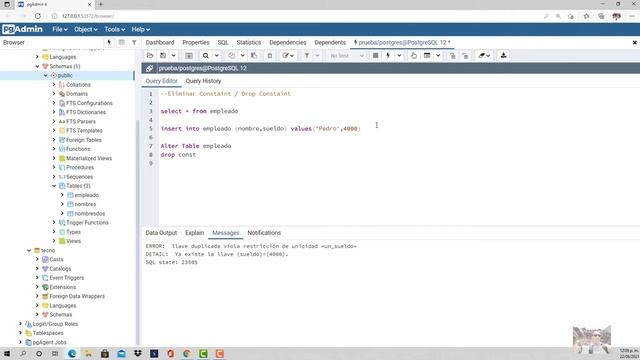This screenshot has width=640, height=360.
Task: Select the Messages tab
Action: click(x=226, y=233)
